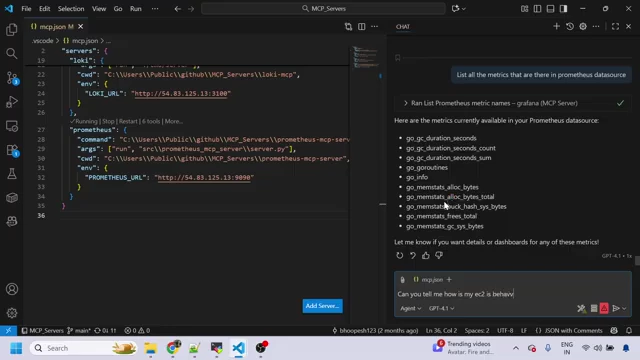Open send options chevron

pyautogui.click(x=624, y=309)
